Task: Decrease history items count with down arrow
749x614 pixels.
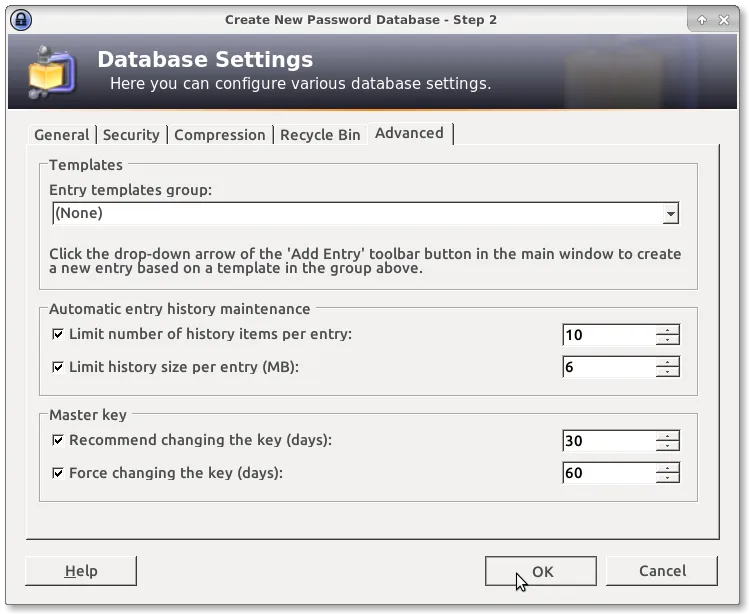Action: click(667, 341)
